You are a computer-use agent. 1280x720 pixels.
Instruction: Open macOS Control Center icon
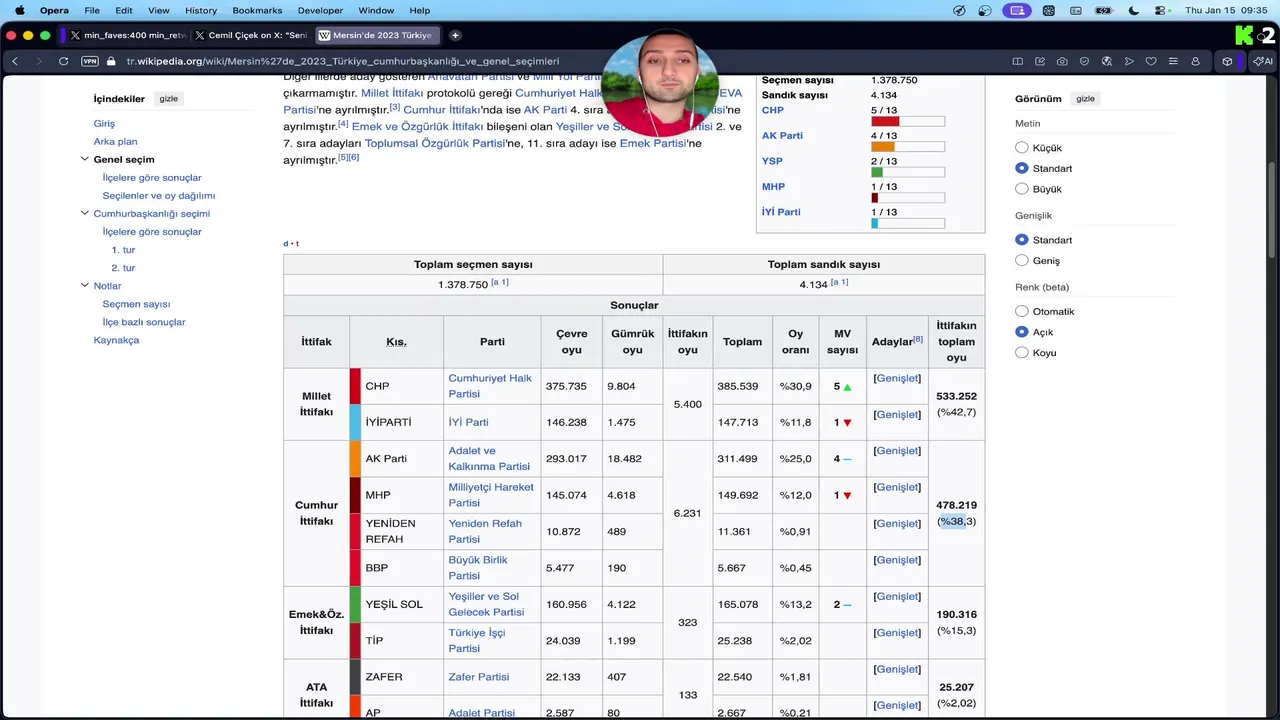coord(1161,10)
